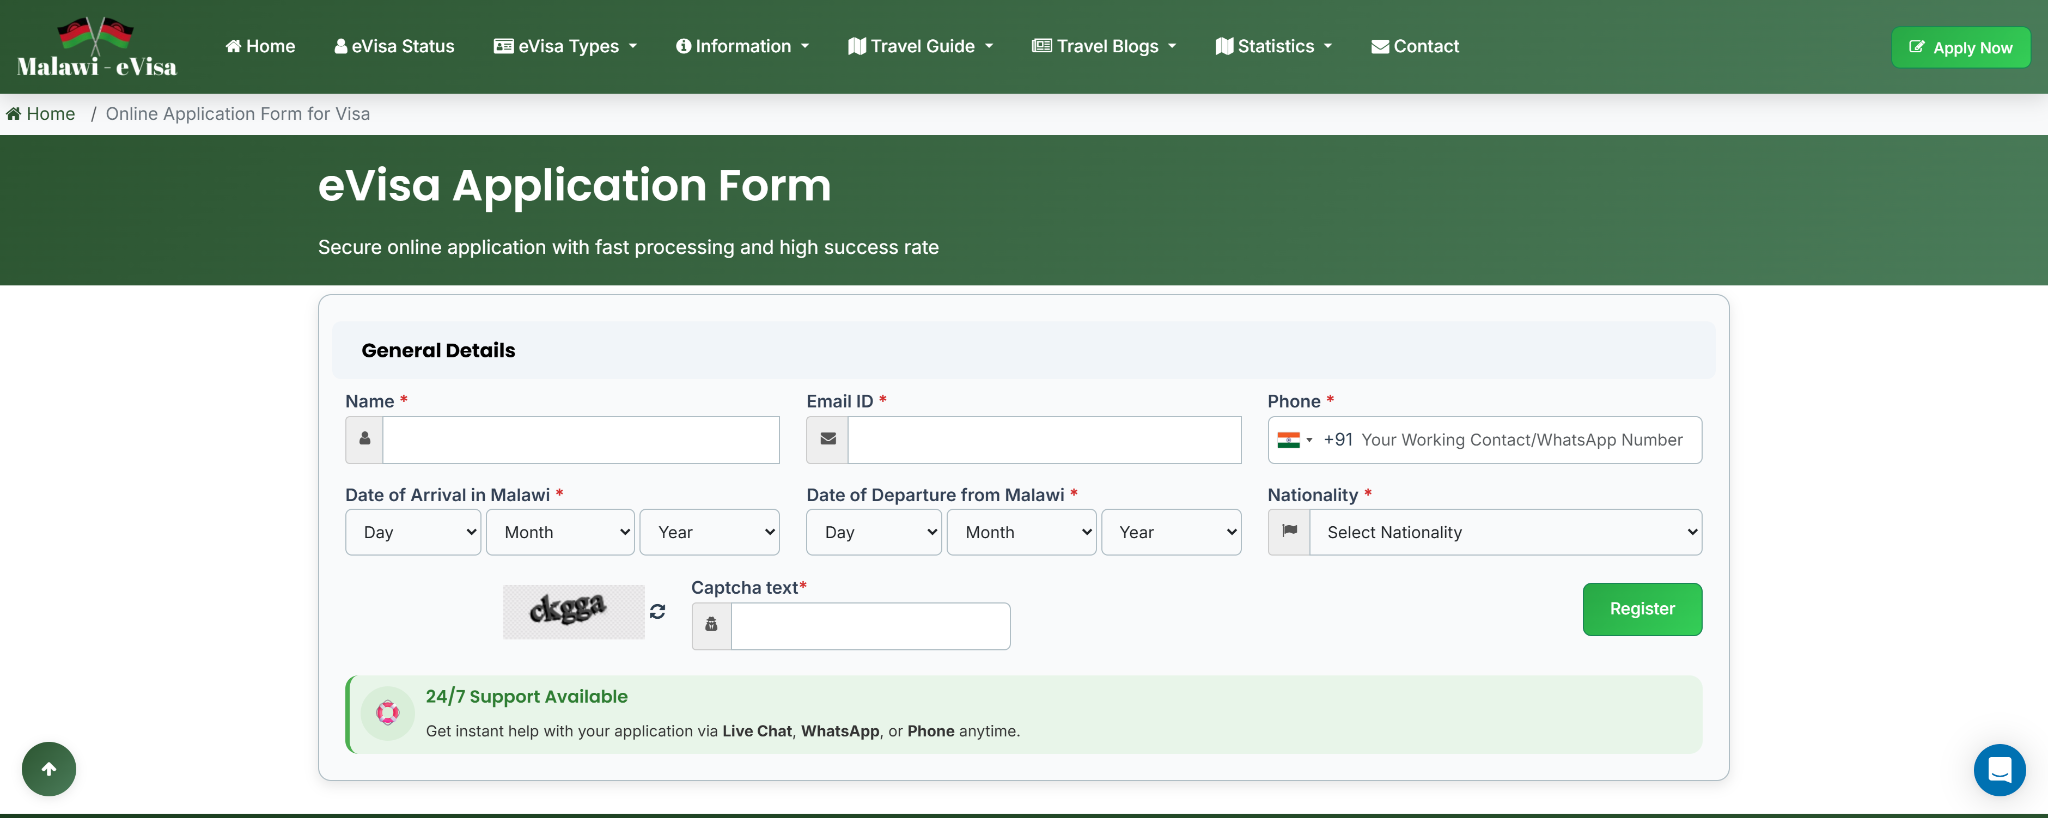Click the Name input field
Screen dimensions: 2048x818
pyautogui.click(x=580, y=440)
